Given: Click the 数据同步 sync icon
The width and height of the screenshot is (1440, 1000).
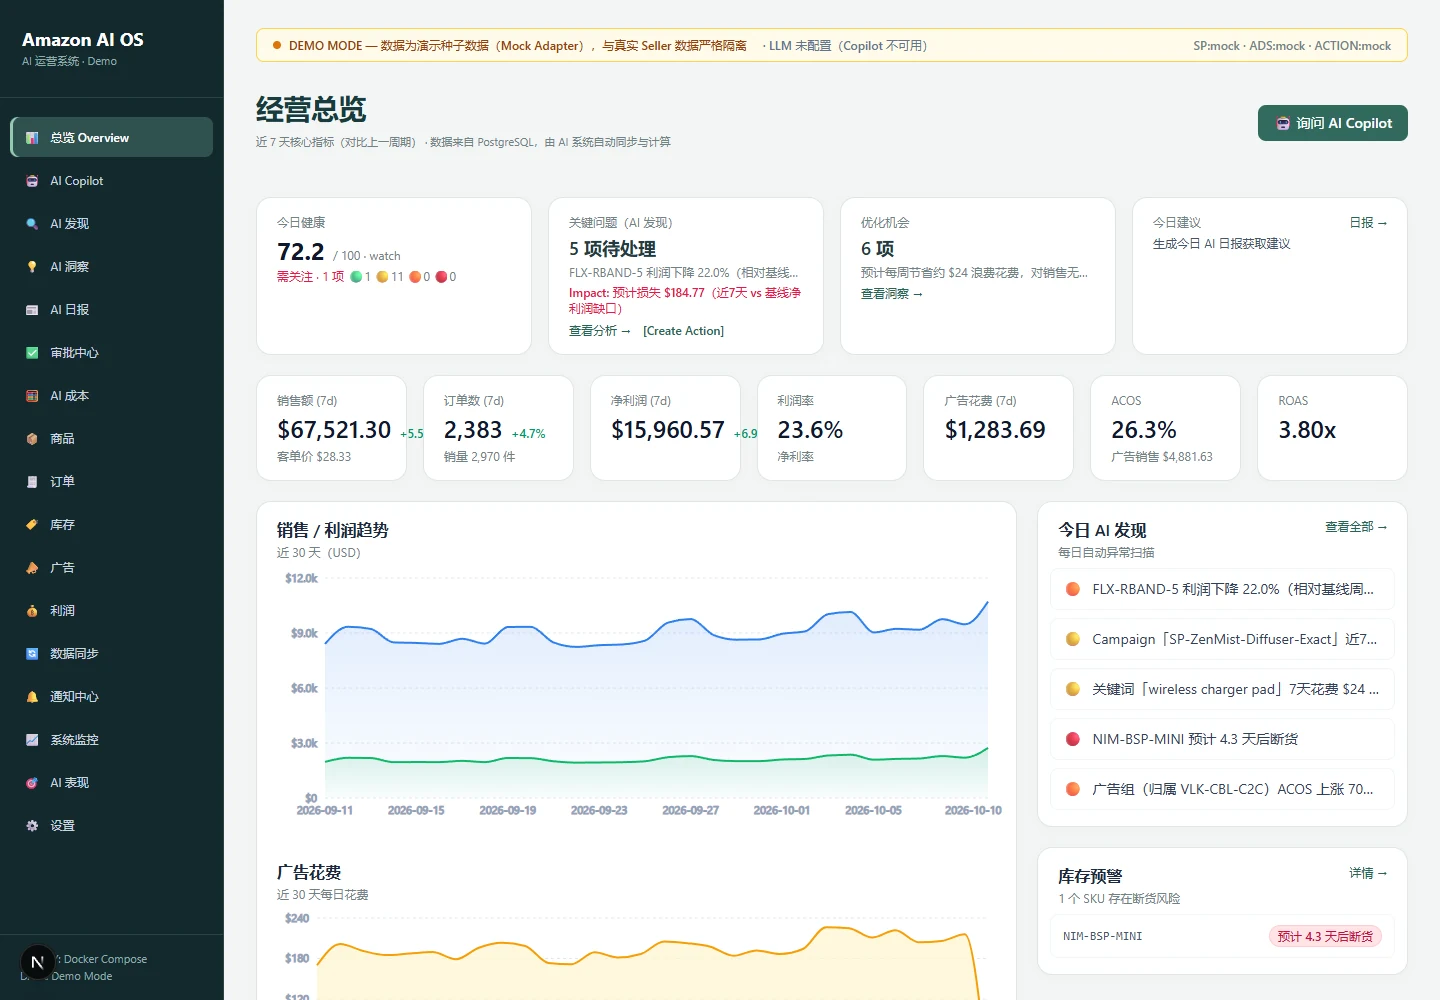Looking at the screenshot, I should [32, 654].
